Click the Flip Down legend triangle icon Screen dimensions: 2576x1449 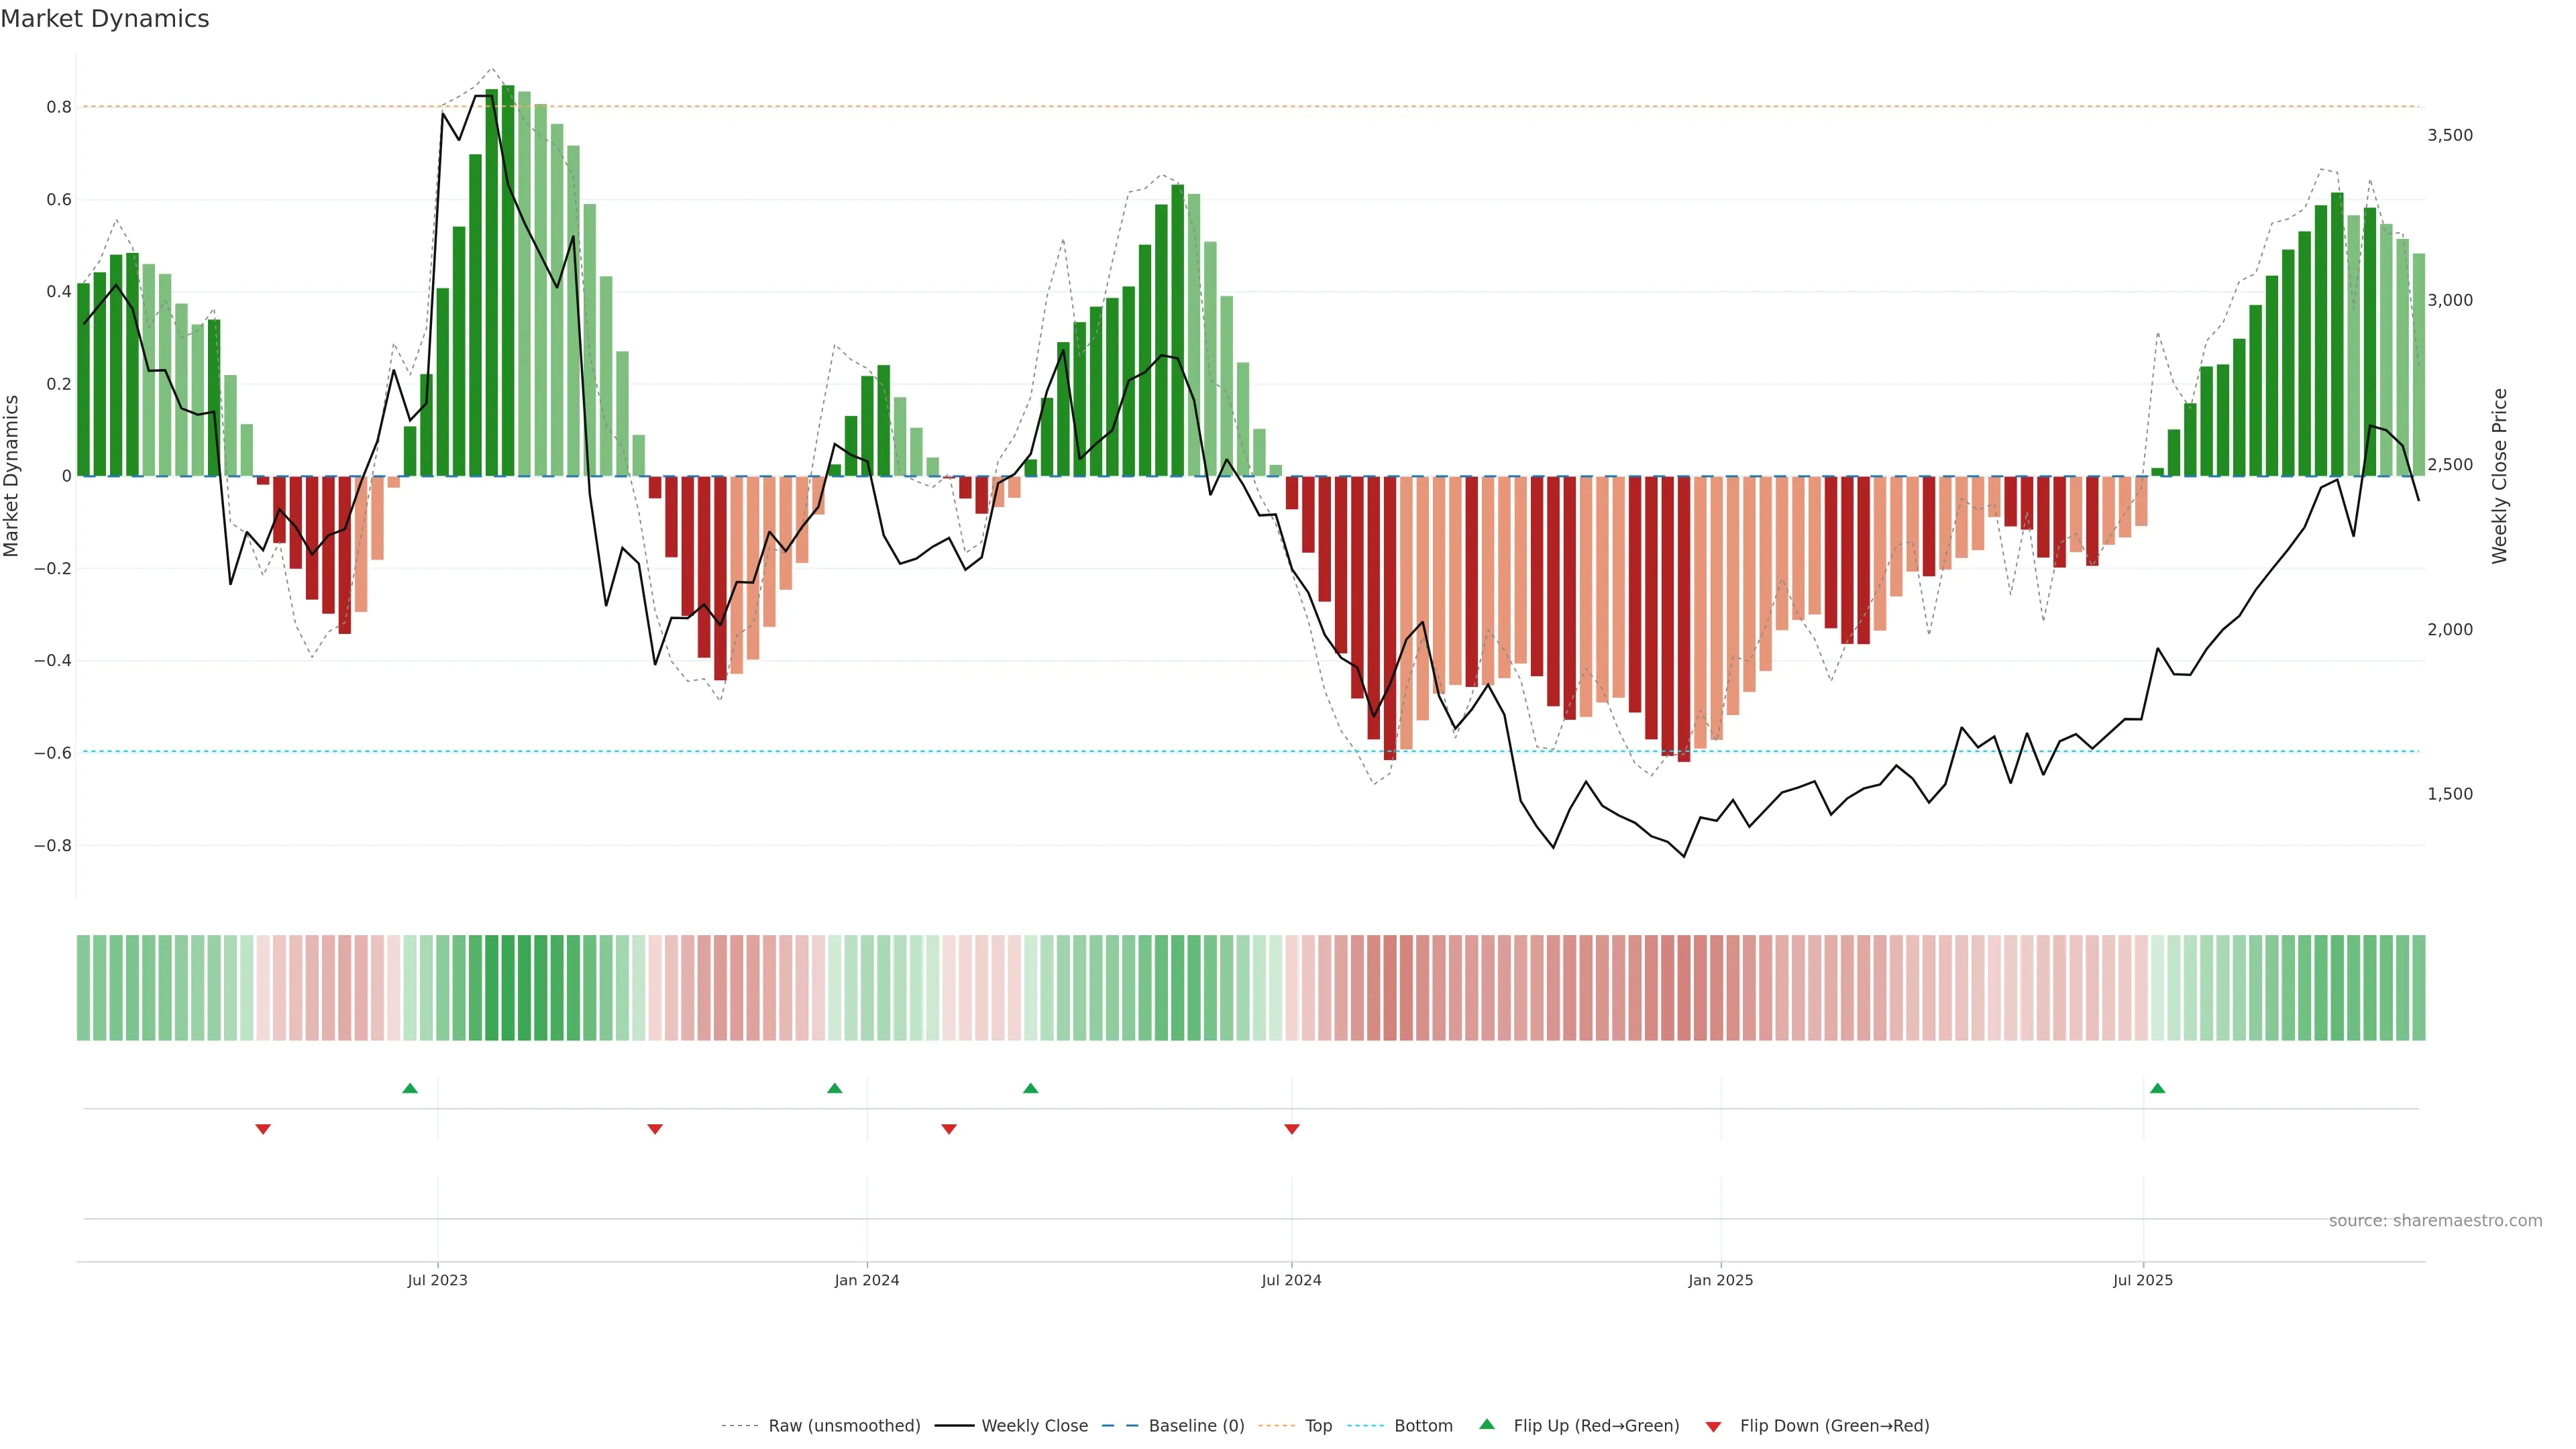1713,1427
